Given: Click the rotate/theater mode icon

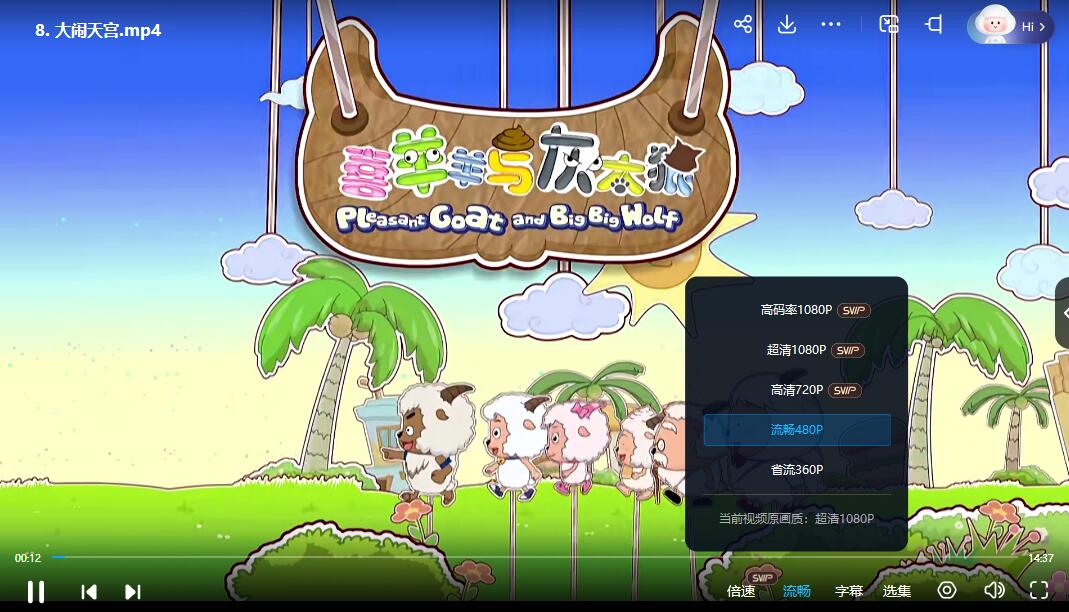Looking at the screenshot, I should pos(933,25).
